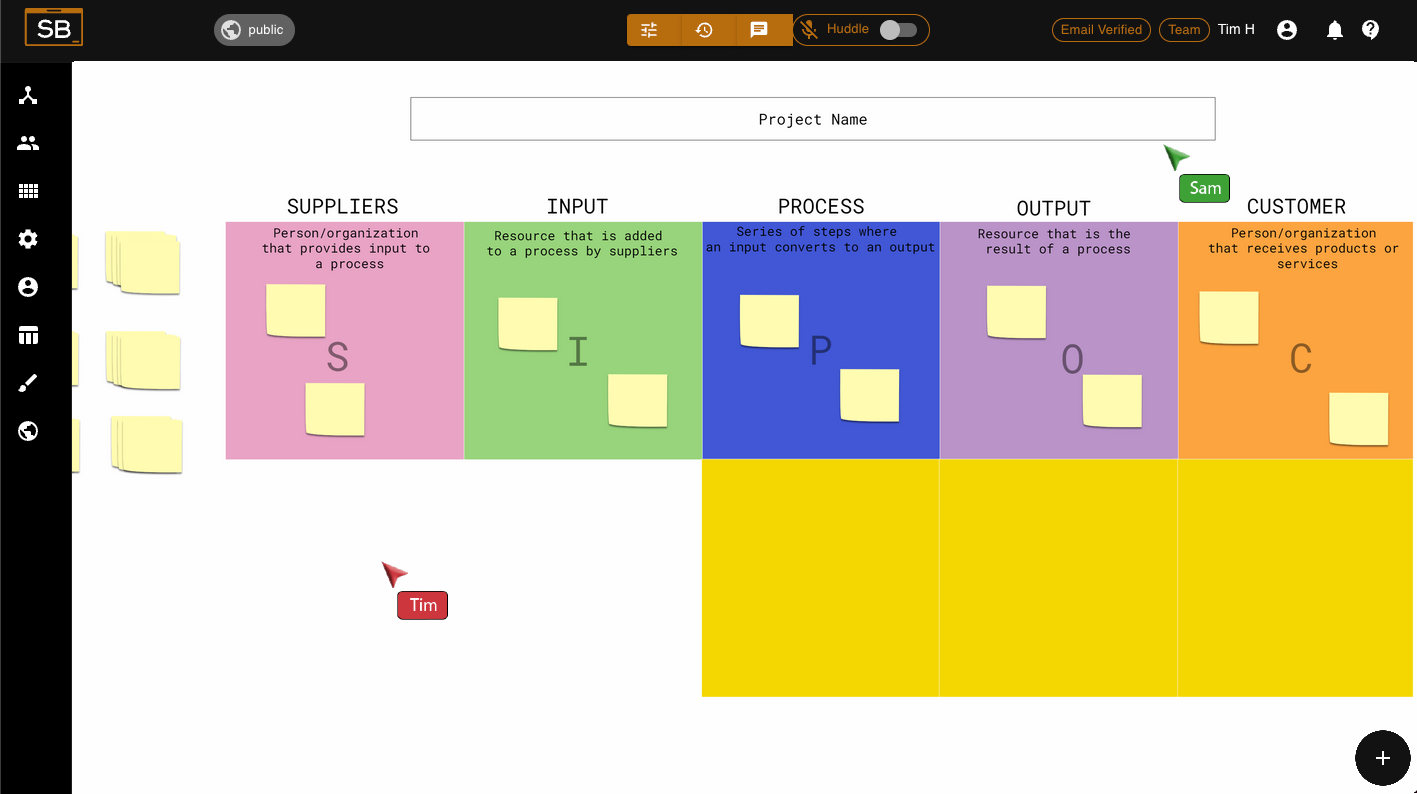The image size is (1417, 794).
Task: Open the notifications bell icon
Action: click(x=1334, y=30)
